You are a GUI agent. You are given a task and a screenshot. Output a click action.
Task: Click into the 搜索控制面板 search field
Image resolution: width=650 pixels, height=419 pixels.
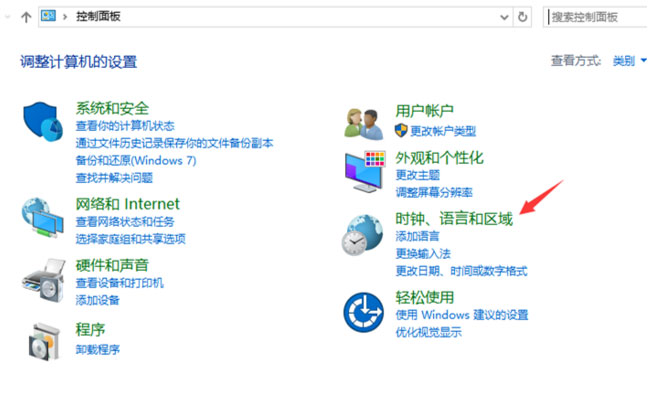coord(597,17)
